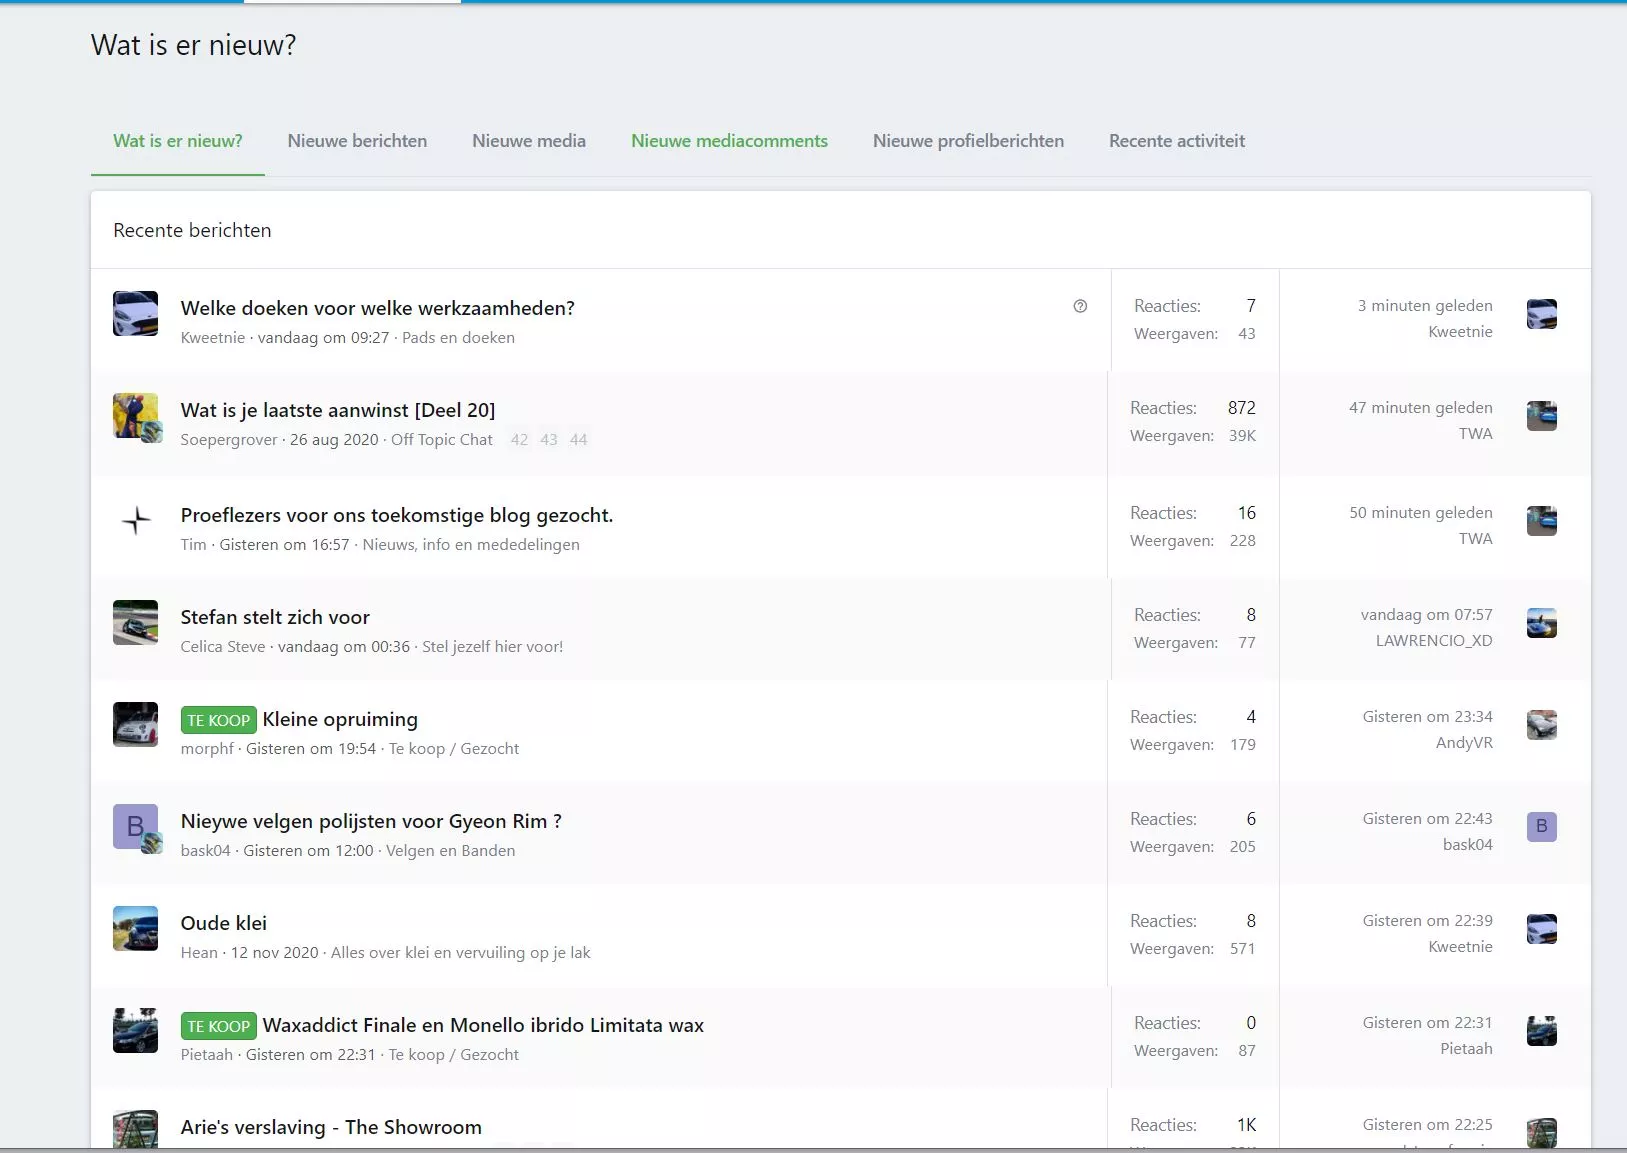
Task: Jump to latest post '47 minuten geleden'
Action: [1421, 408]
